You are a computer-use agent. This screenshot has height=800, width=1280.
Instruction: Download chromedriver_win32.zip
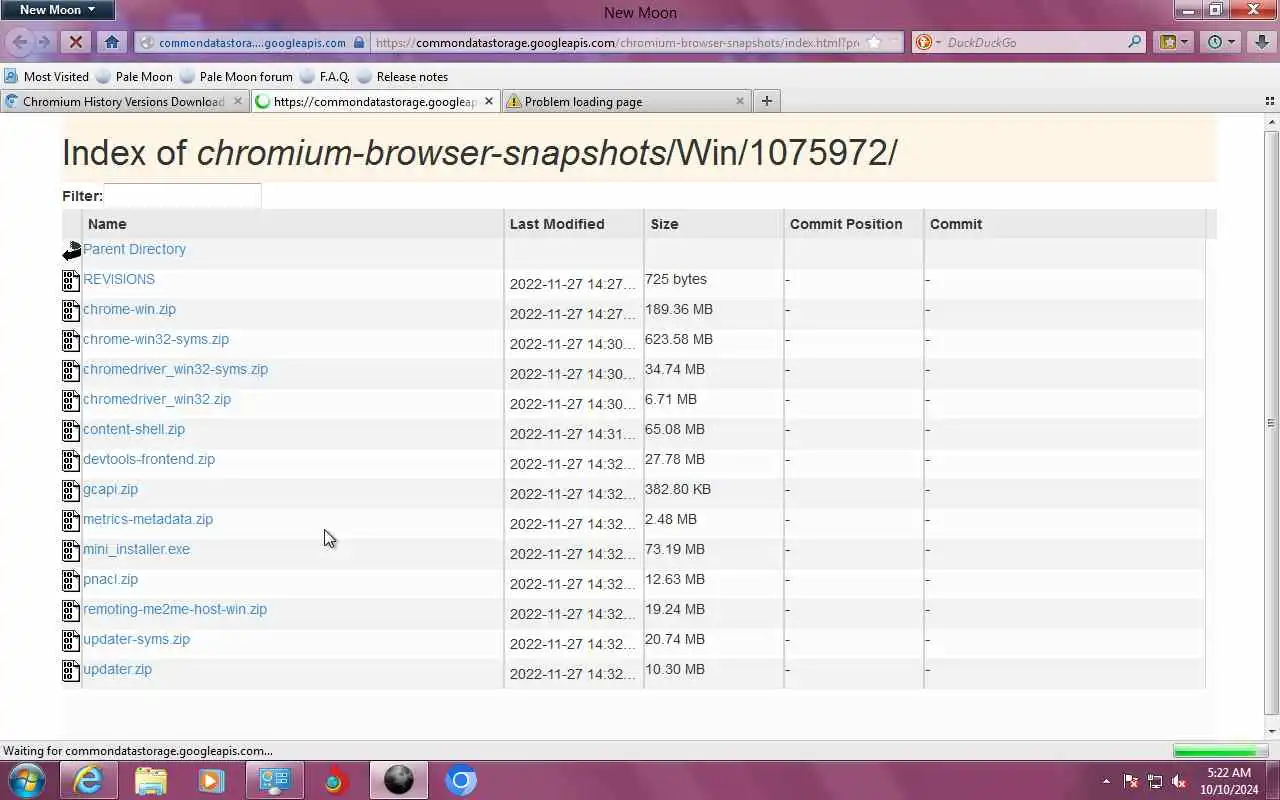click(x=157, y=399)
